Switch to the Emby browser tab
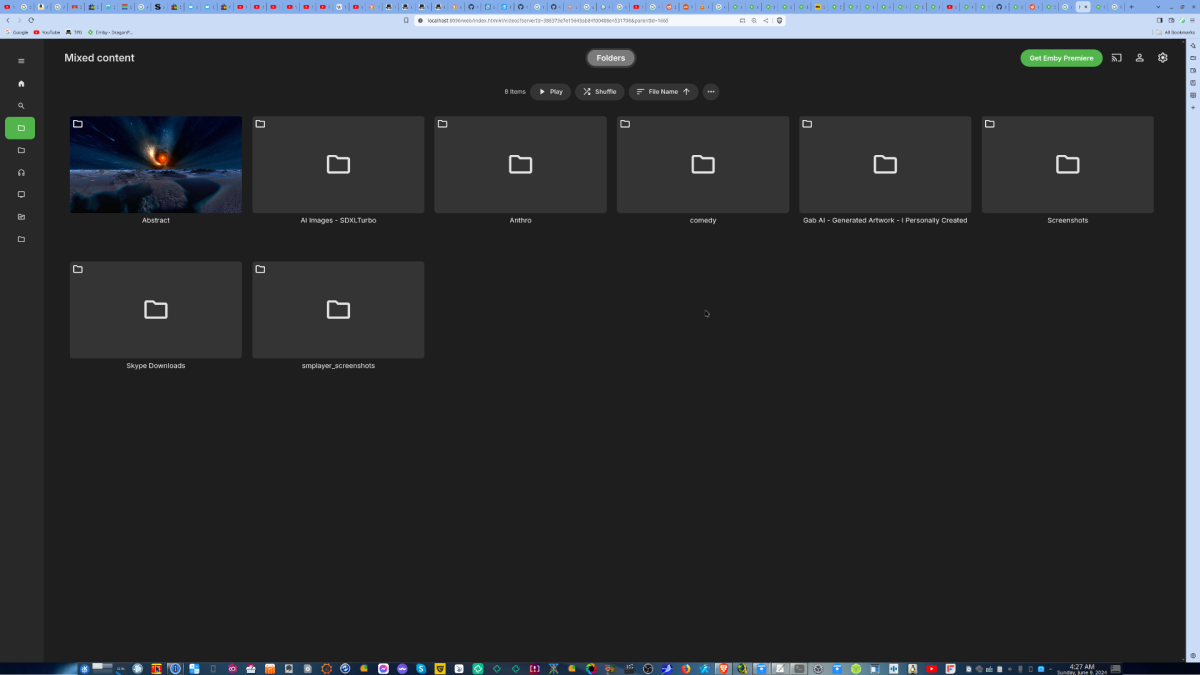This screenshot has height=675, width=1200. 1082,6
